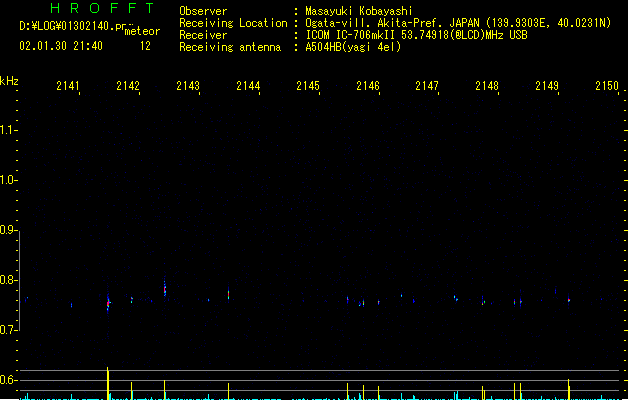Click the strong meteor echo before 2142
The width and height of the screenshot is (629, 400).
(108, 303)
